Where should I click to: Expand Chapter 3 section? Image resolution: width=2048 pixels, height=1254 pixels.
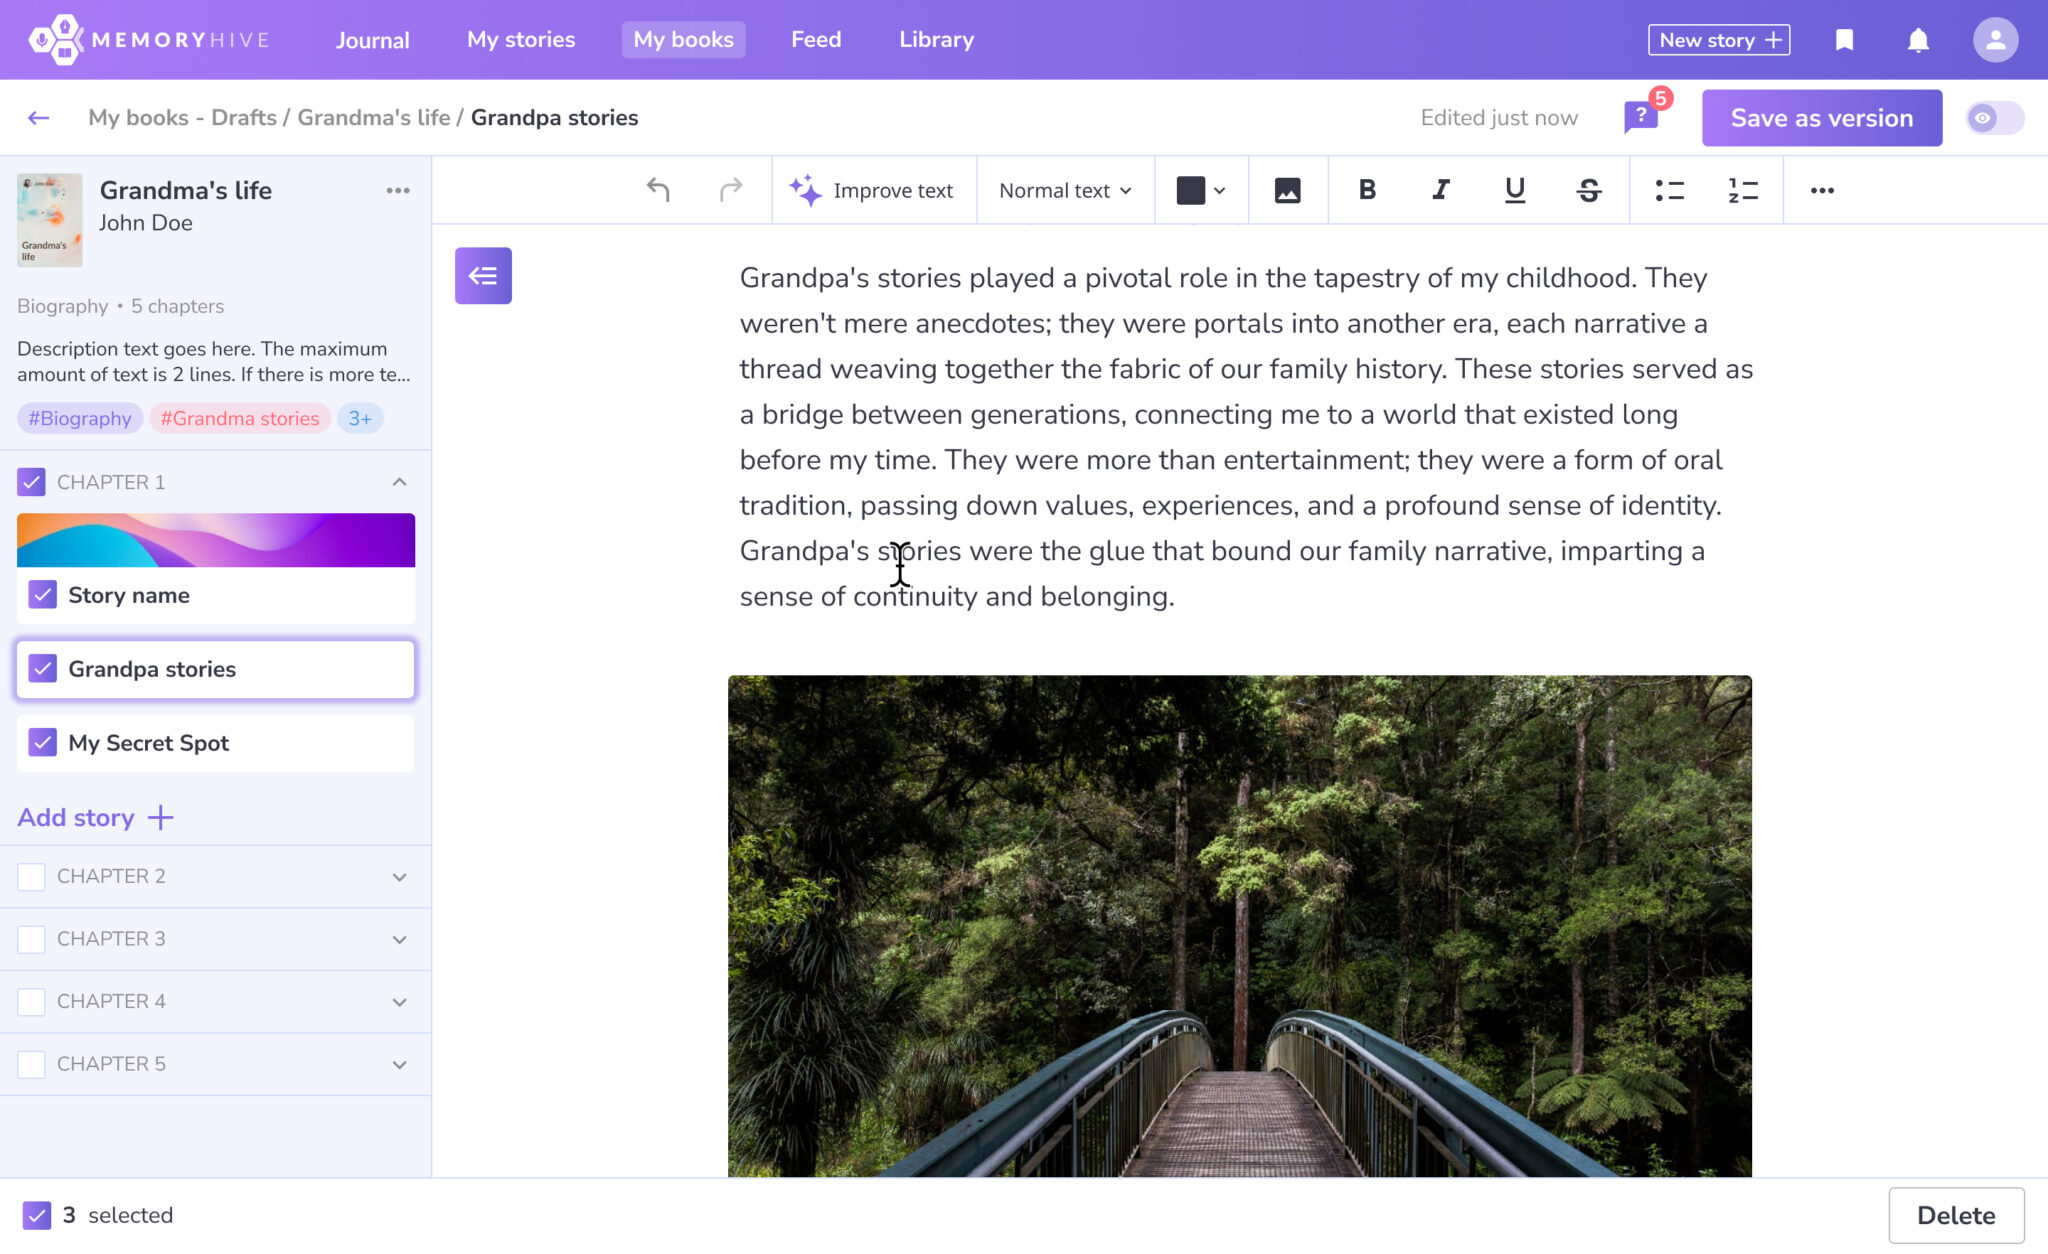click(399, 939)
